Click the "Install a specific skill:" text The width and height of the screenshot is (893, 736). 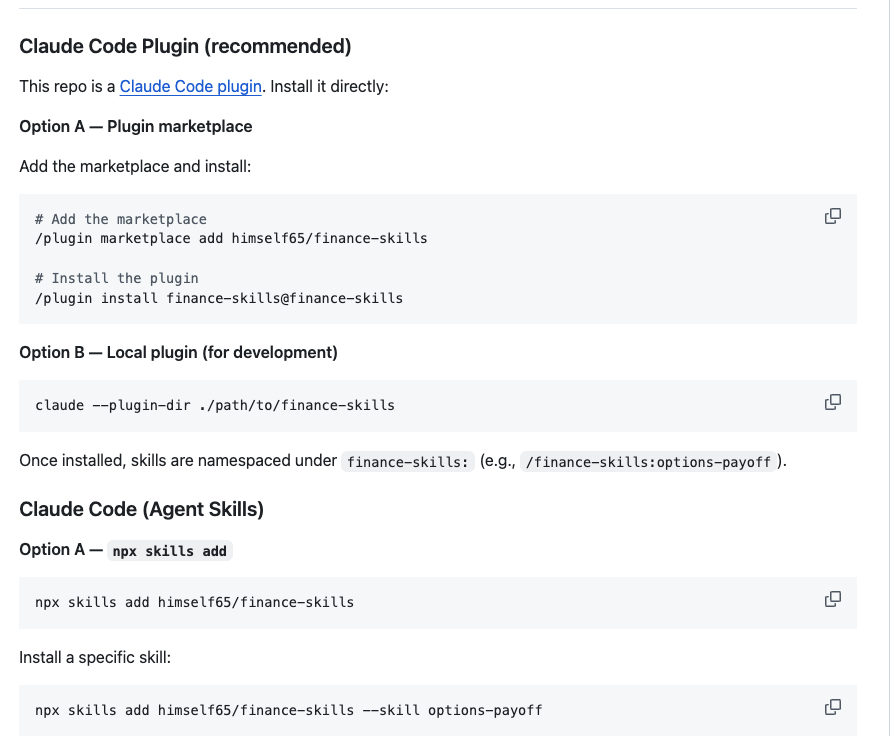point(95,657)
